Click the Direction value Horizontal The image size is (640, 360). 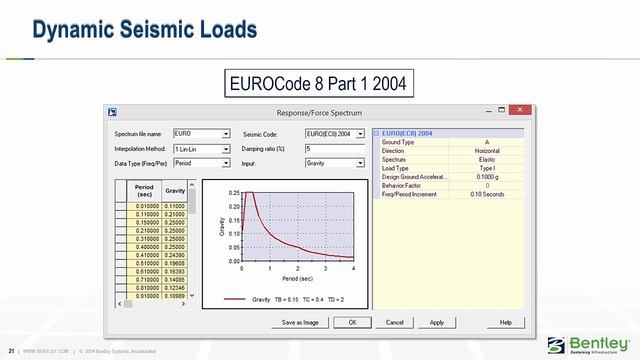487,151
